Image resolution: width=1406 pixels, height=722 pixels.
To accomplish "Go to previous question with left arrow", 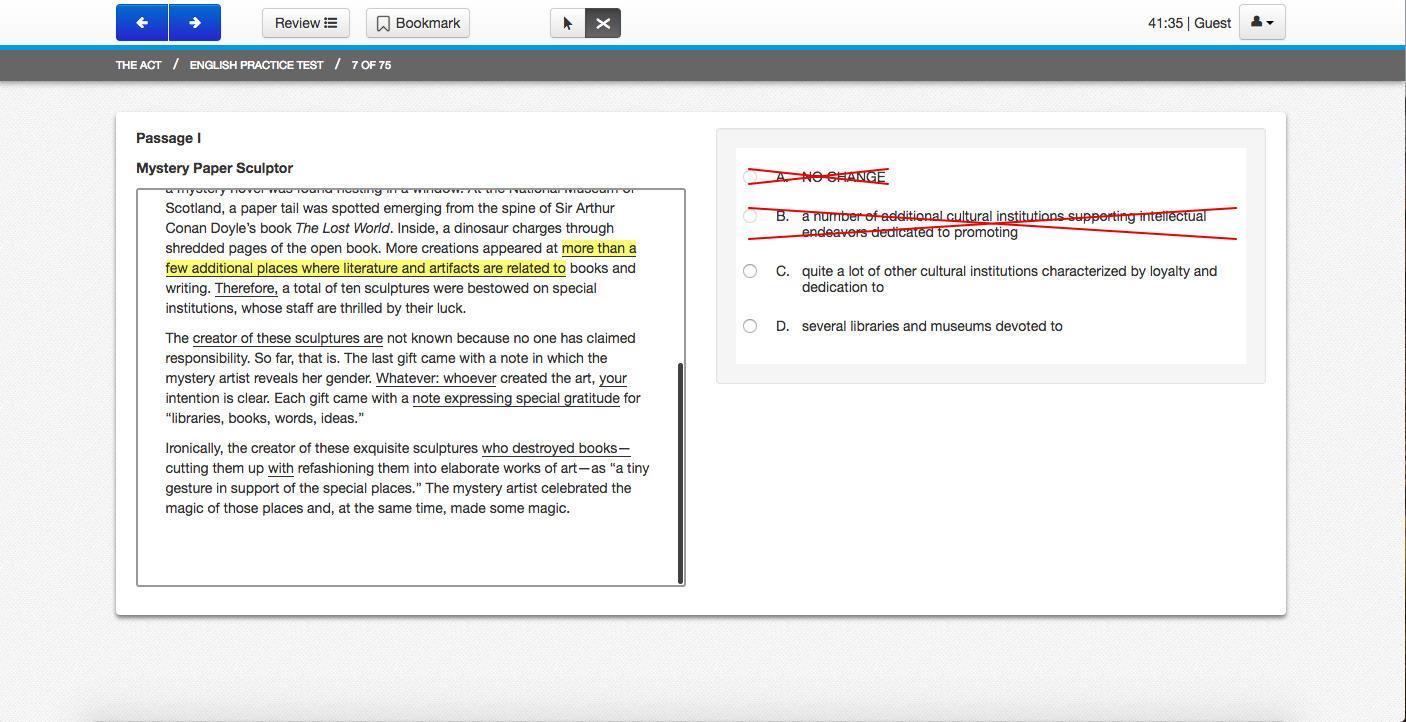I will (142, 23).
